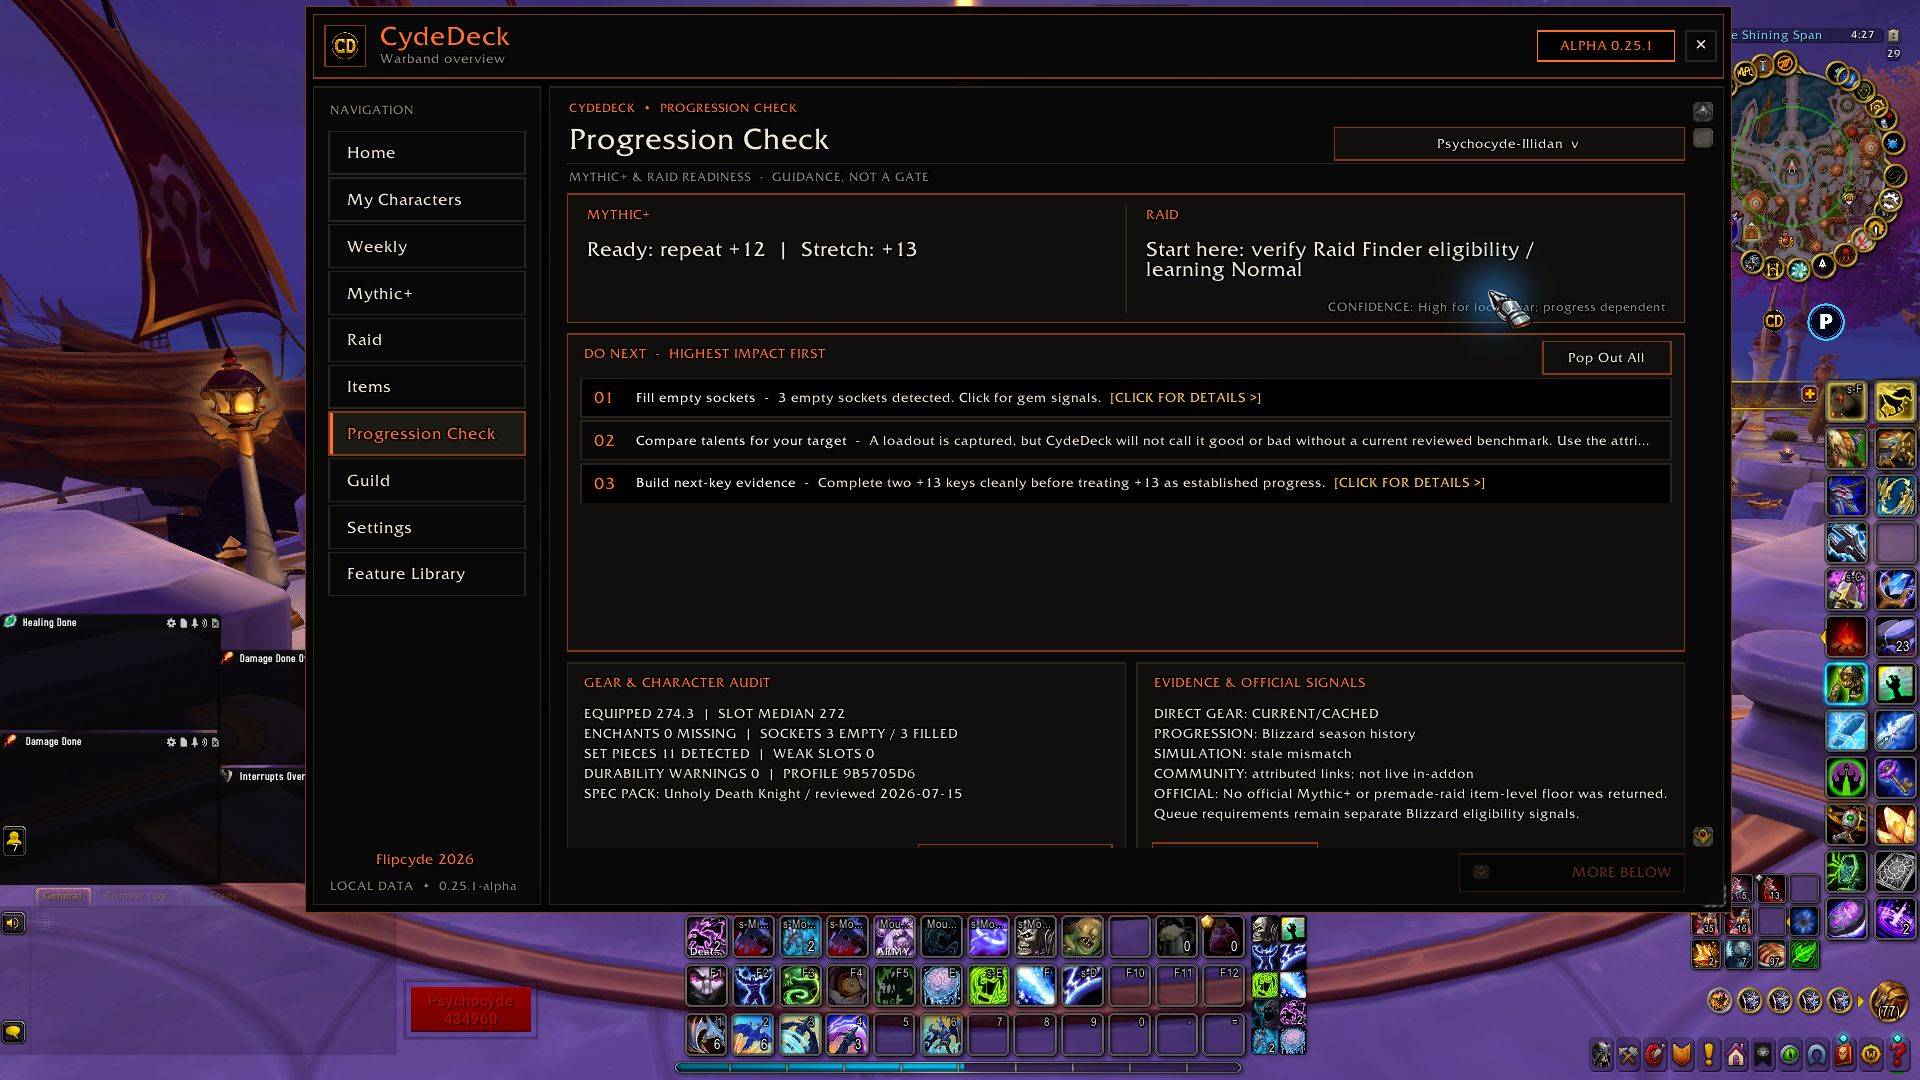Image resolution: width=1920 pixels, height=1080 pixels.
Task: Open the main backpack bag
Action: [1889, 1000]
